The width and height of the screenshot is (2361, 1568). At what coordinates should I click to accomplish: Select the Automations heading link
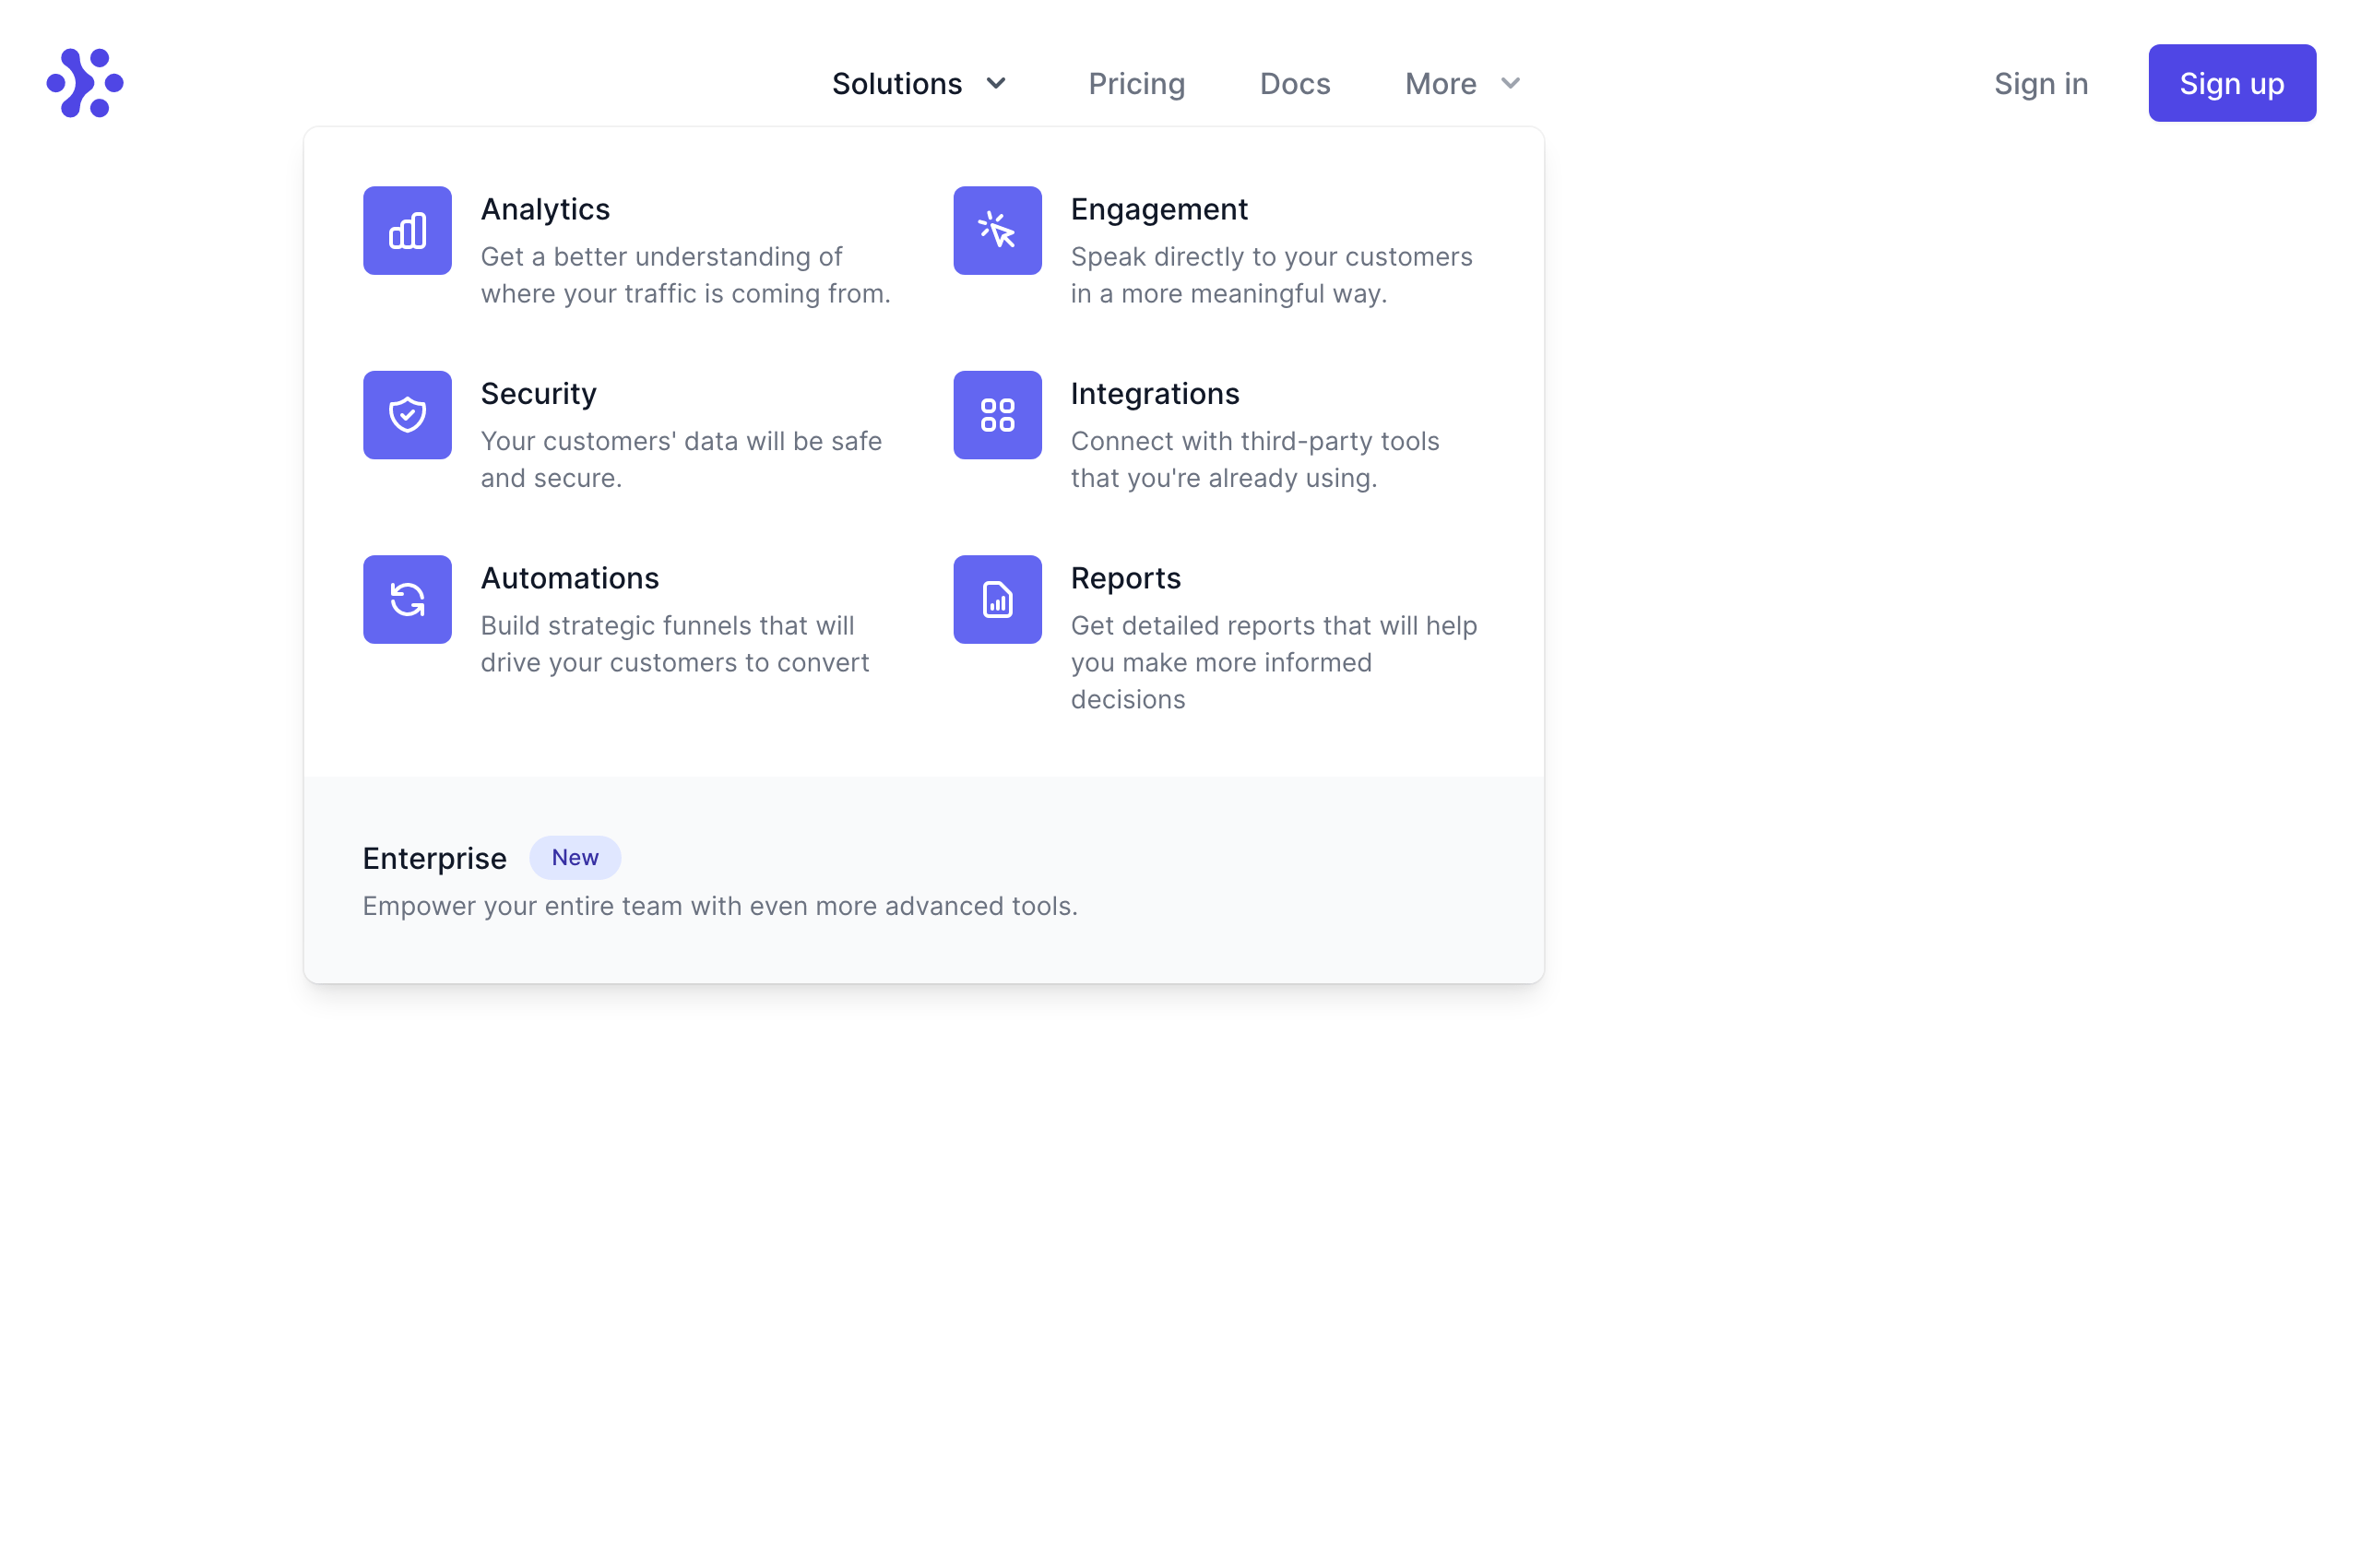569,578
